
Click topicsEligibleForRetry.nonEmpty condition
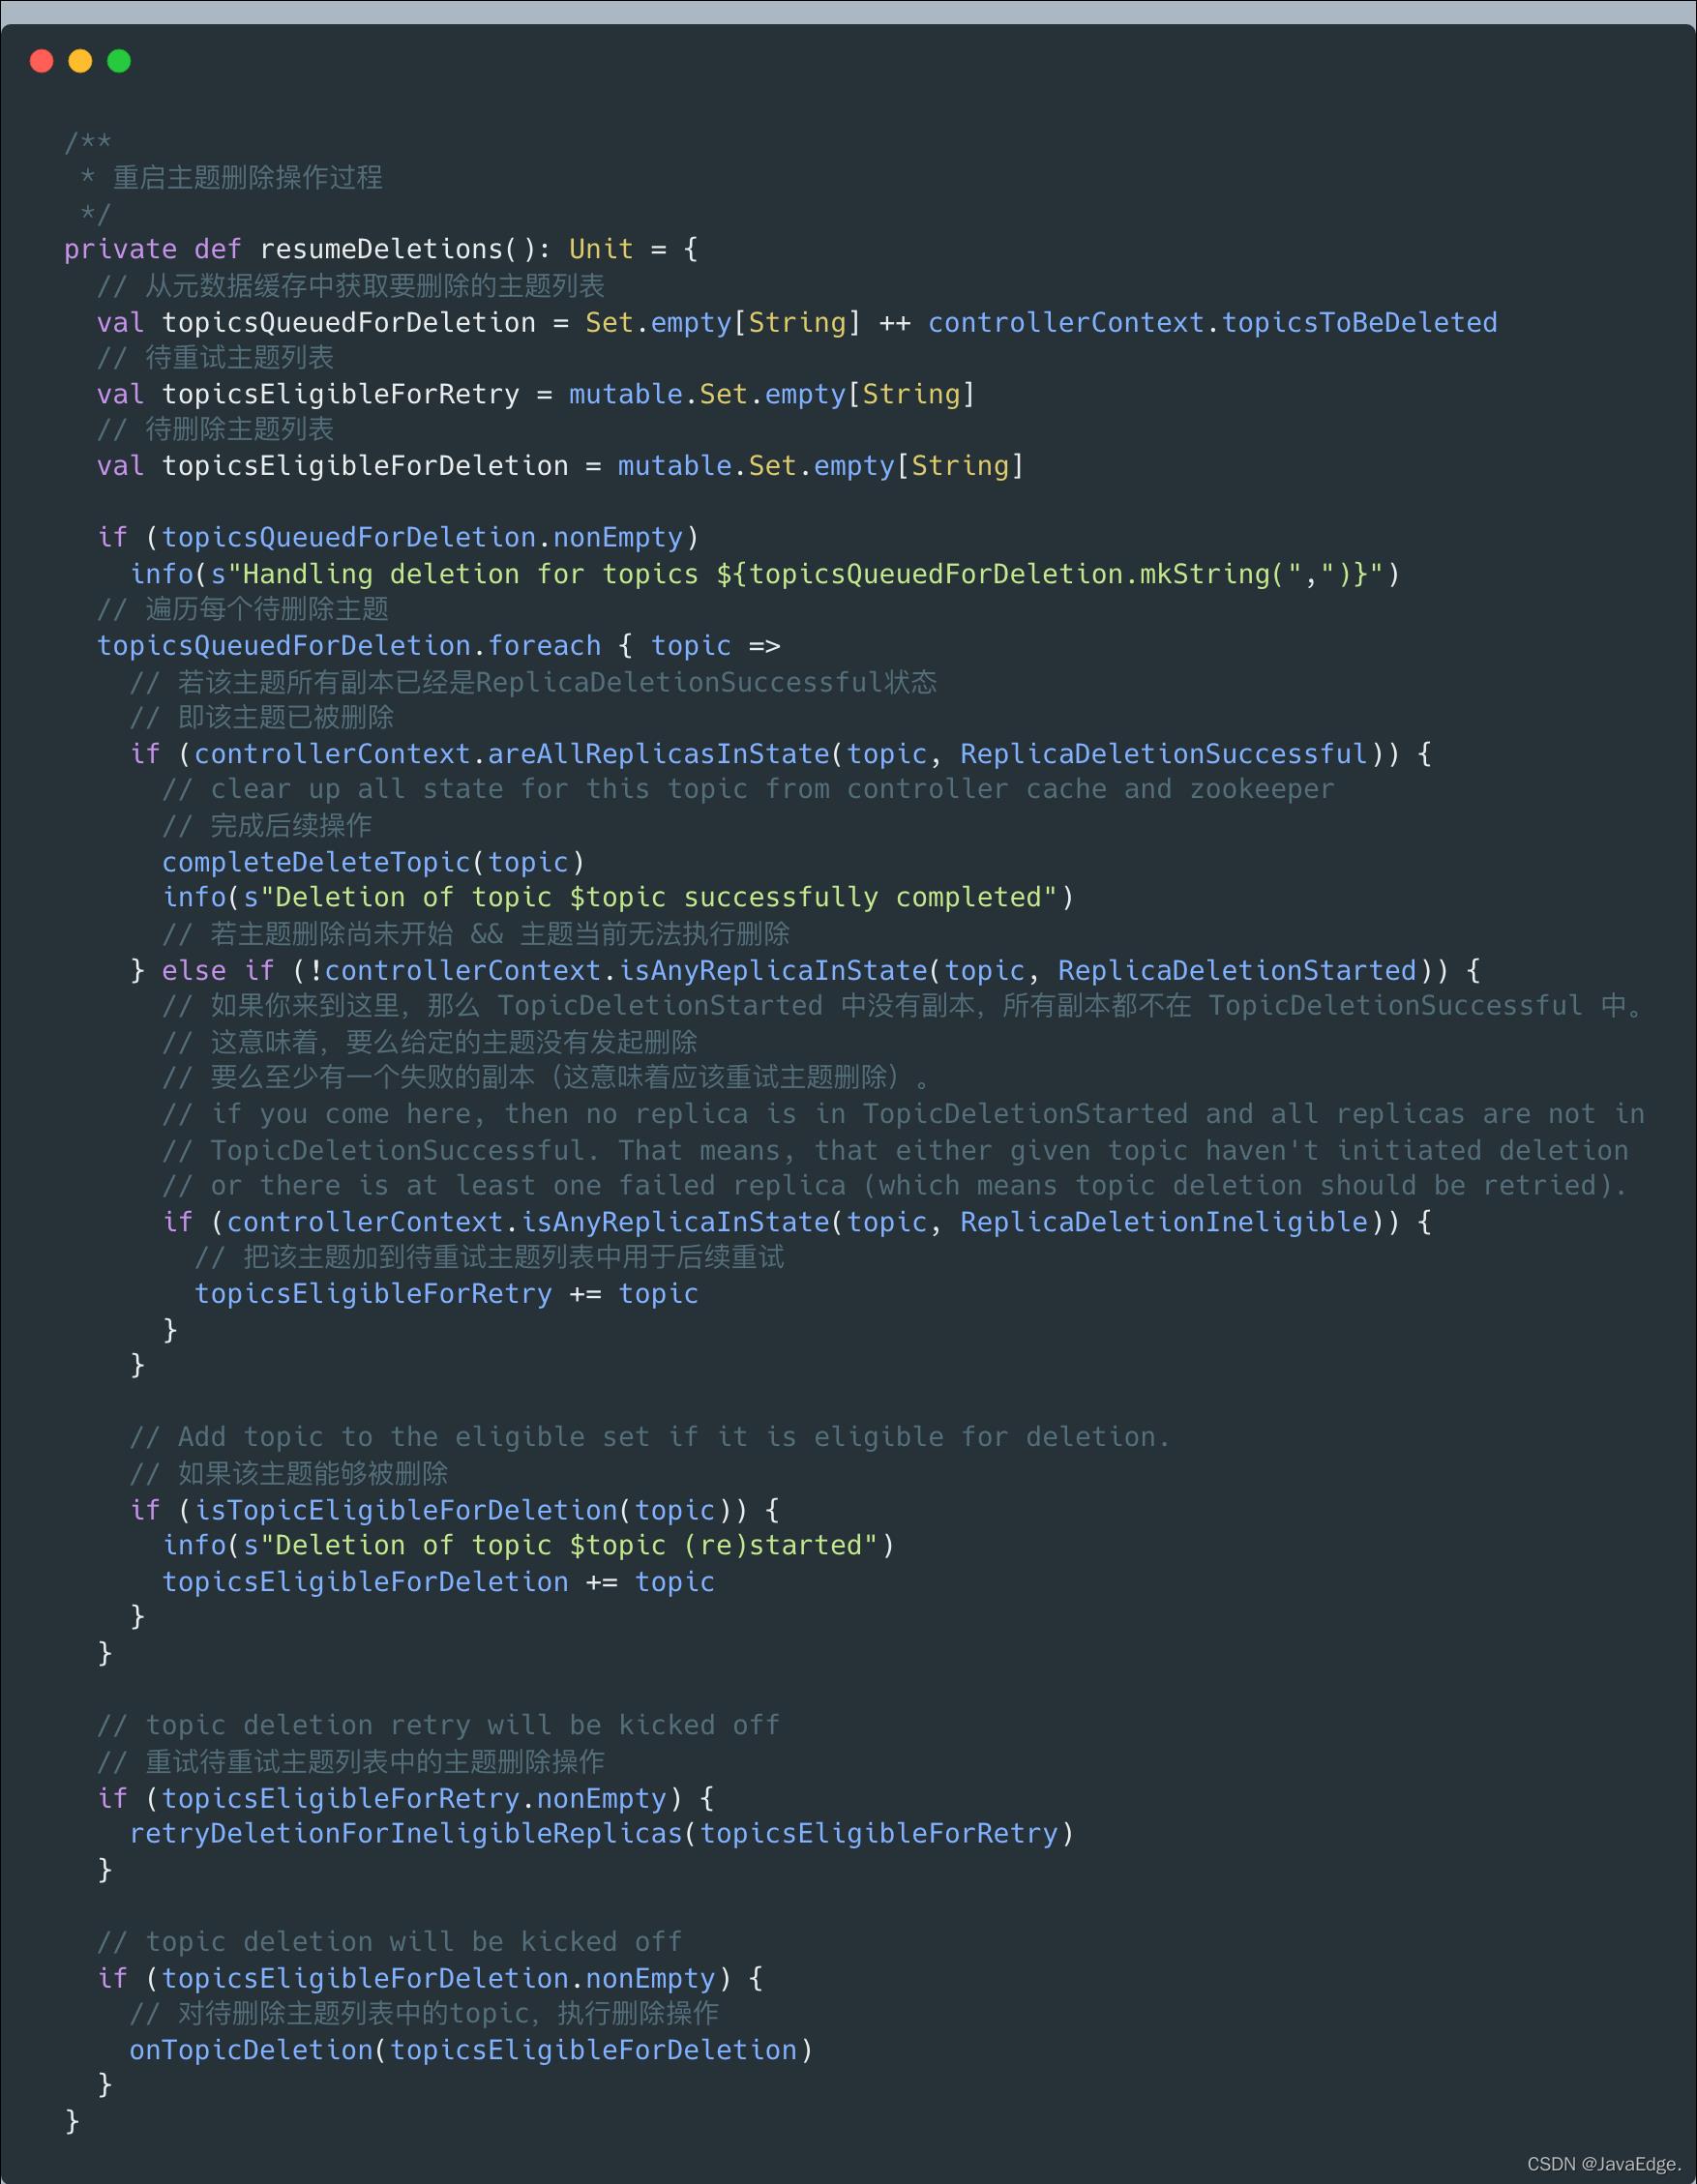(414, 1798)
